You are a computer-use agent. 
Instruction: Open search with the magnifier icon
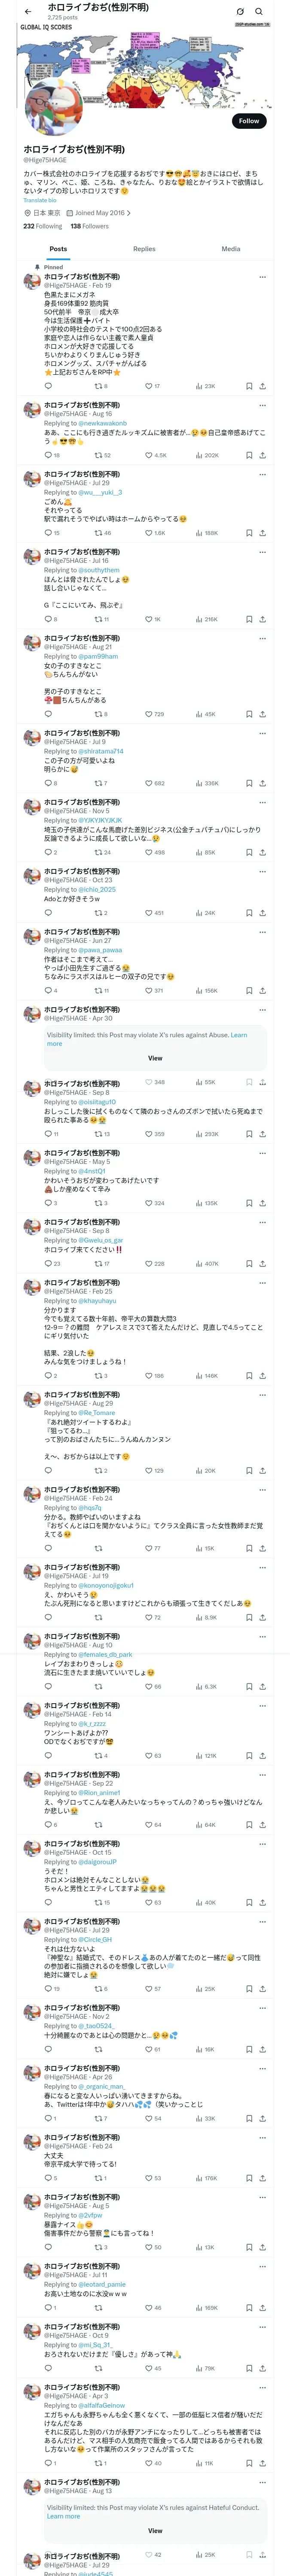(259, 12)
